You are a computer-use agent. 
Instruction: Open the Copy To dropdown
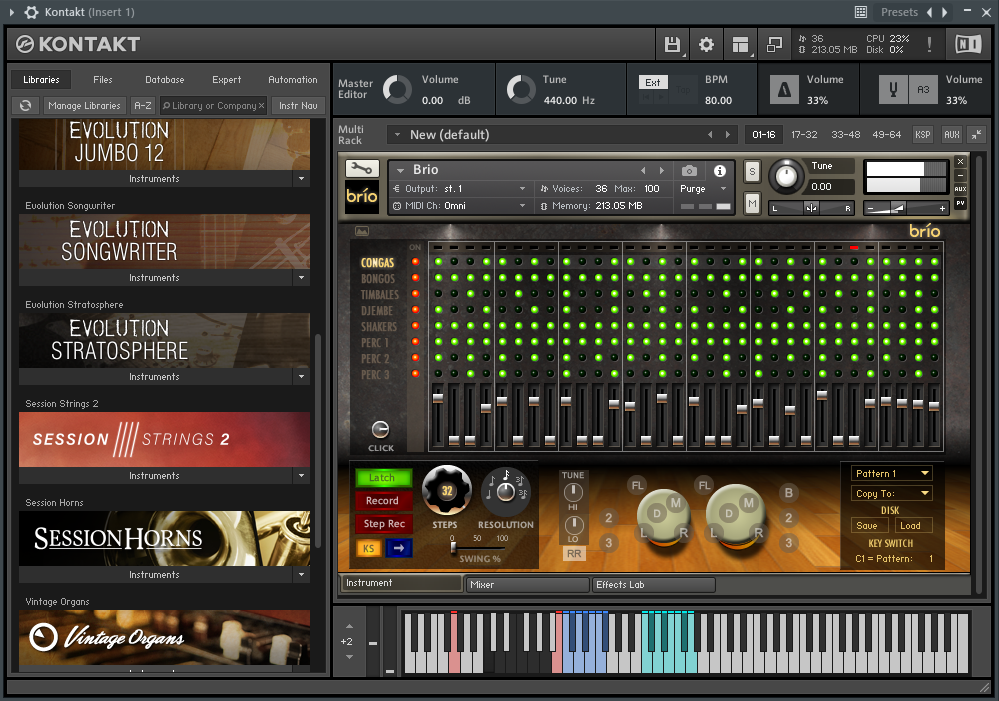pyautogui.click(x=891, y=493)
